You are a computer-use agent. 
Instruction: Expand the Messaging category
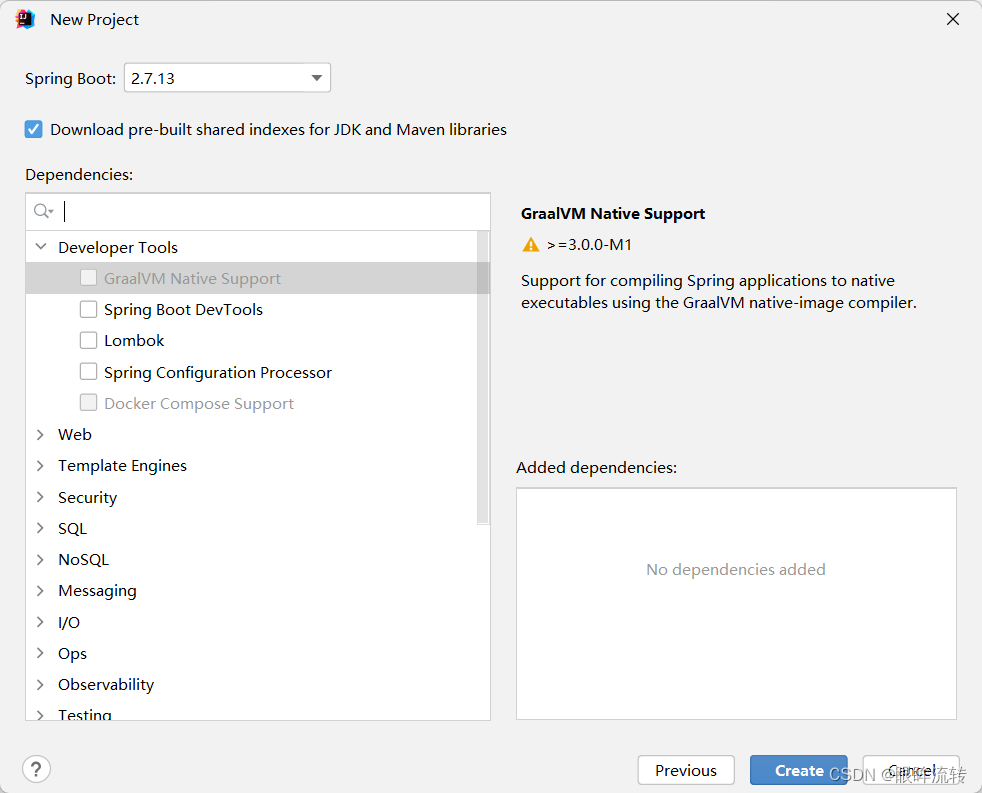tap(41, 591)
